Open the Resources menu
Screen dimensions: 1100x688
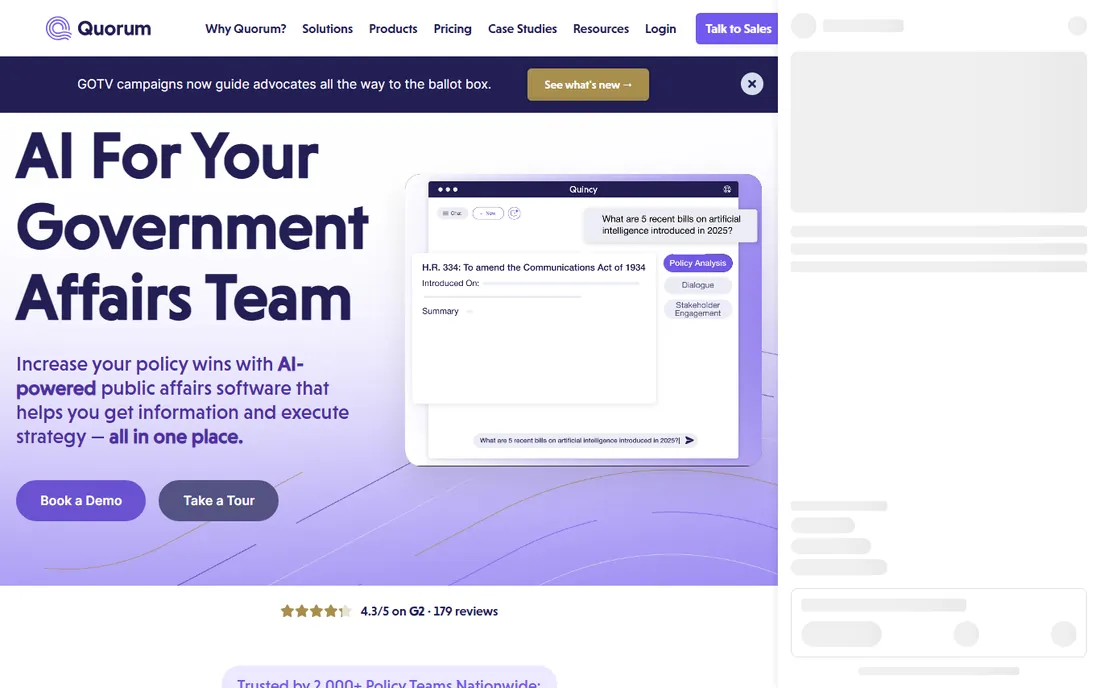click(601, 29)
